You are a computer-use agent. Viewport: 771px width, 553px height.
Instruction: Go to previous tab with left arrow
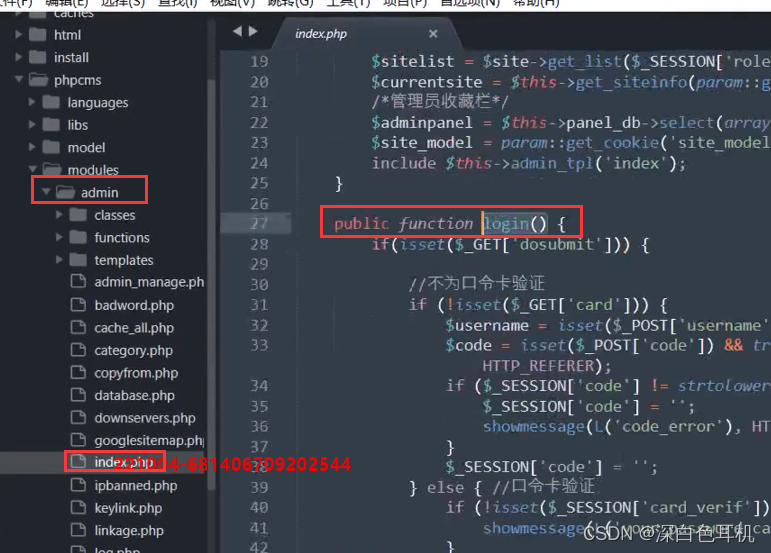coord(237,31)
